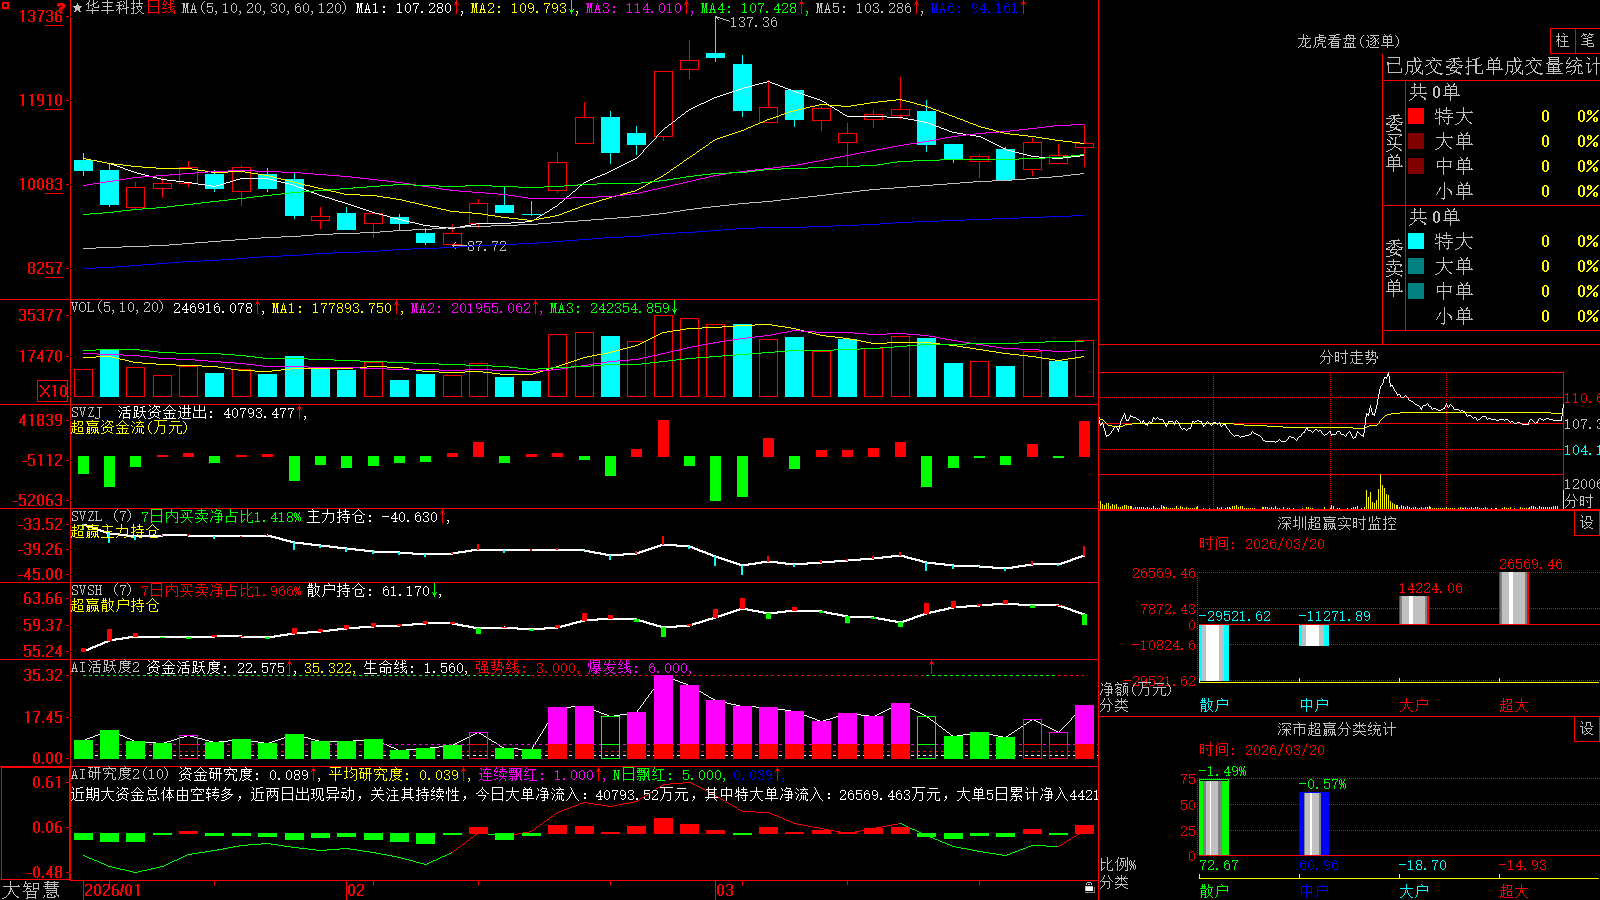Click the 超赢主力持仓 label
Viewport: 1600px width, 900px height.
115,531
